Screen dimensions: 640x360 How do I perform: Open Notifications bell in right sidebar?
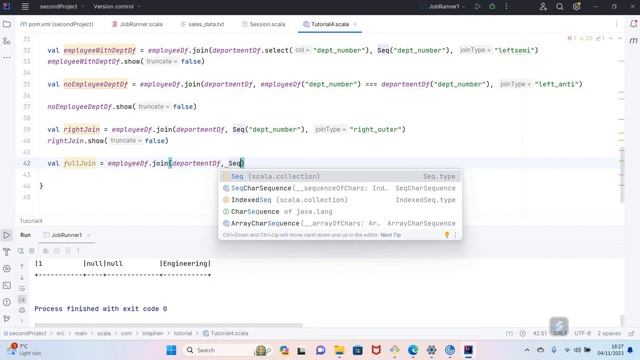[x=633, y=24]
